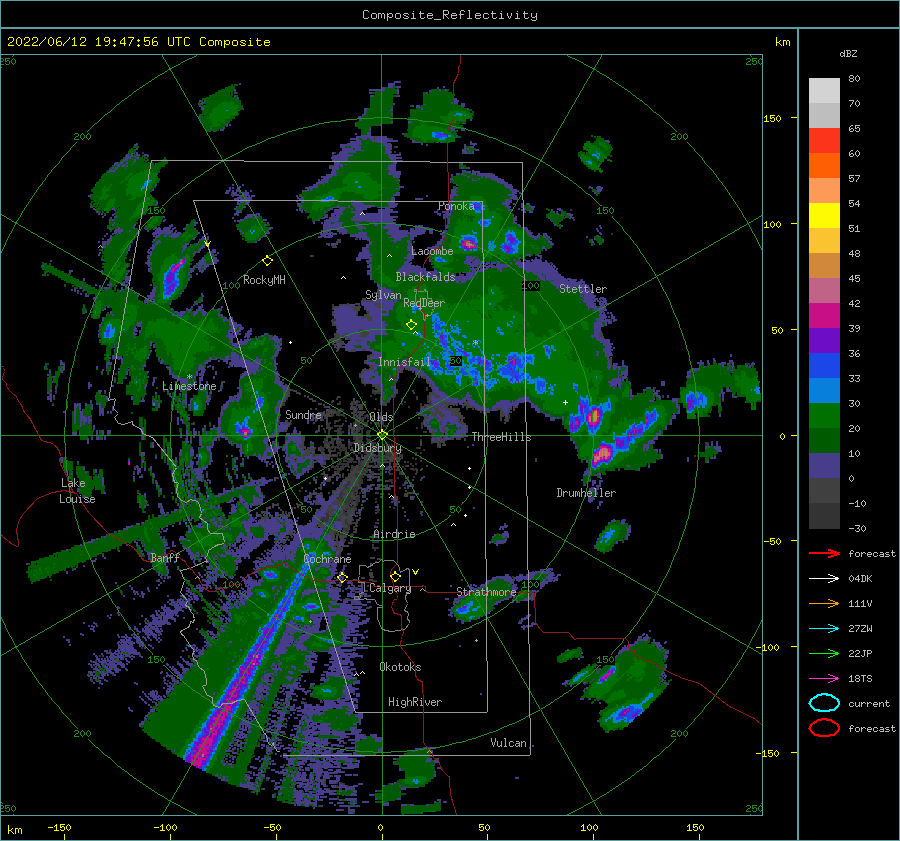The image size is (900, 841).
Task: Select the blue 33-36 dBZ color band
Action: point(824,366)
